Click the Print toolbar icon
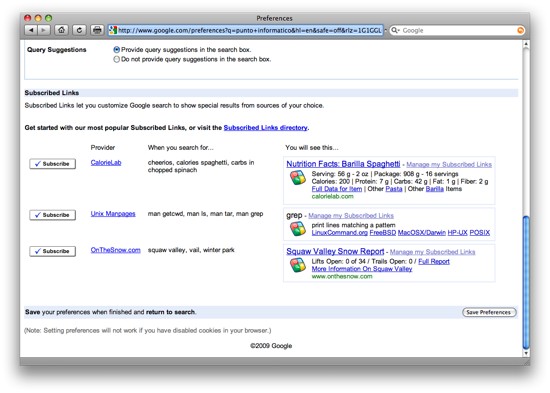The height and width of the screenshot is (393, 550). tap(97, 30)
